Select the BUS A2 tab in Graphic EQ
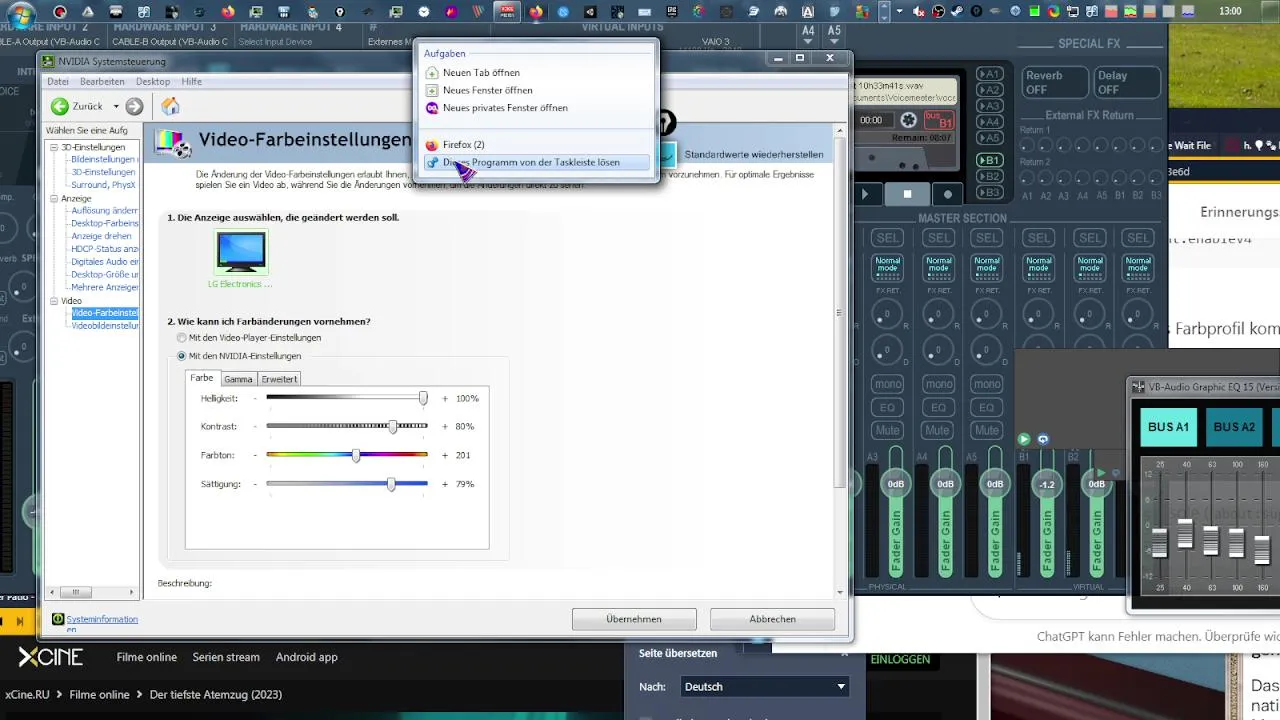Viewport: 1280px width, 720px height. click(x=1234, y=427)
